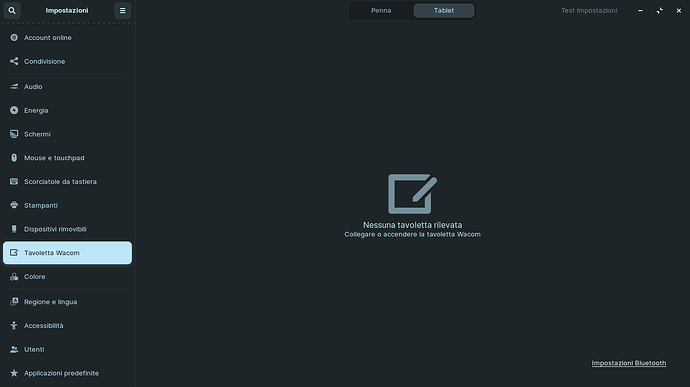Open Applicazioni predefinite star icon
The image size is (690, 387).
coord(14,373)
